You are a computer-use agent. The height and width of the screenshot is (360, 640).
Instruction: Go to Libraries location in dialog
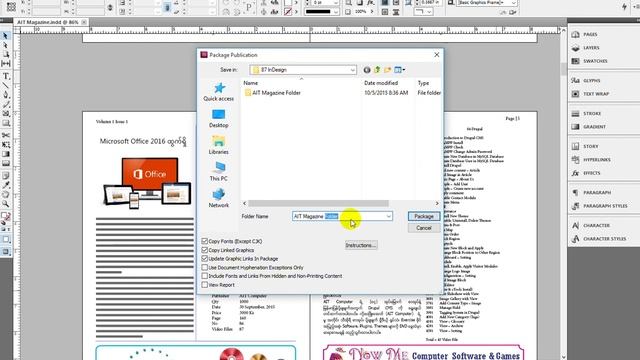(x=218, y=145)
